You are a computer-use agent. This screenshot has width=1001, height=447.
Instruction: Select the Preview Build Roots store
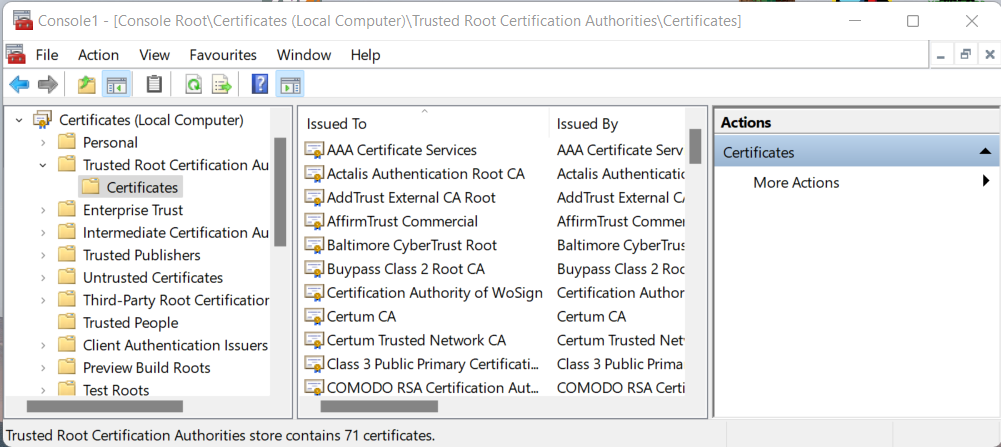[x=146, y=368]
